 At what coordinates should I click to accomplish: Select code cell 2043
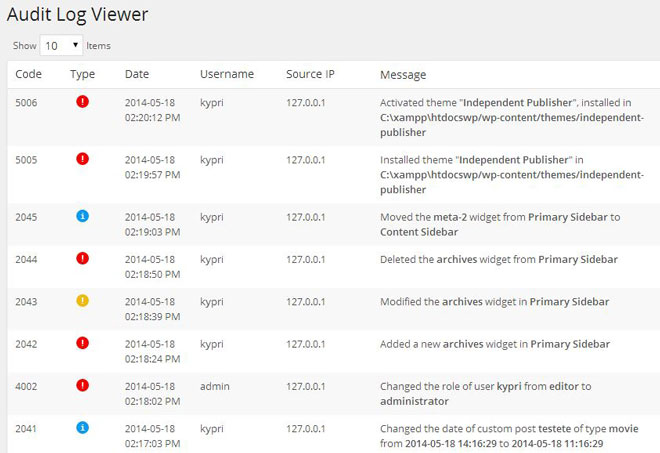[x=26, y=302]
